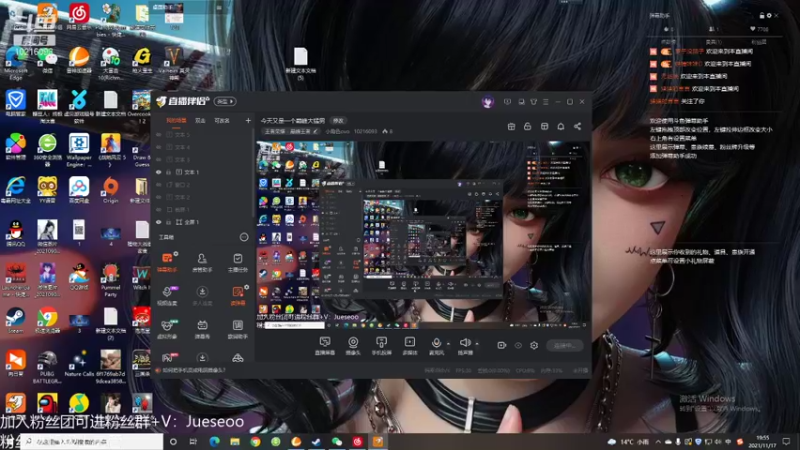Add a 手机投屏 phone mirroring source
The width and height of the screenshot is (800, 450).
click(x=381, y=345)
